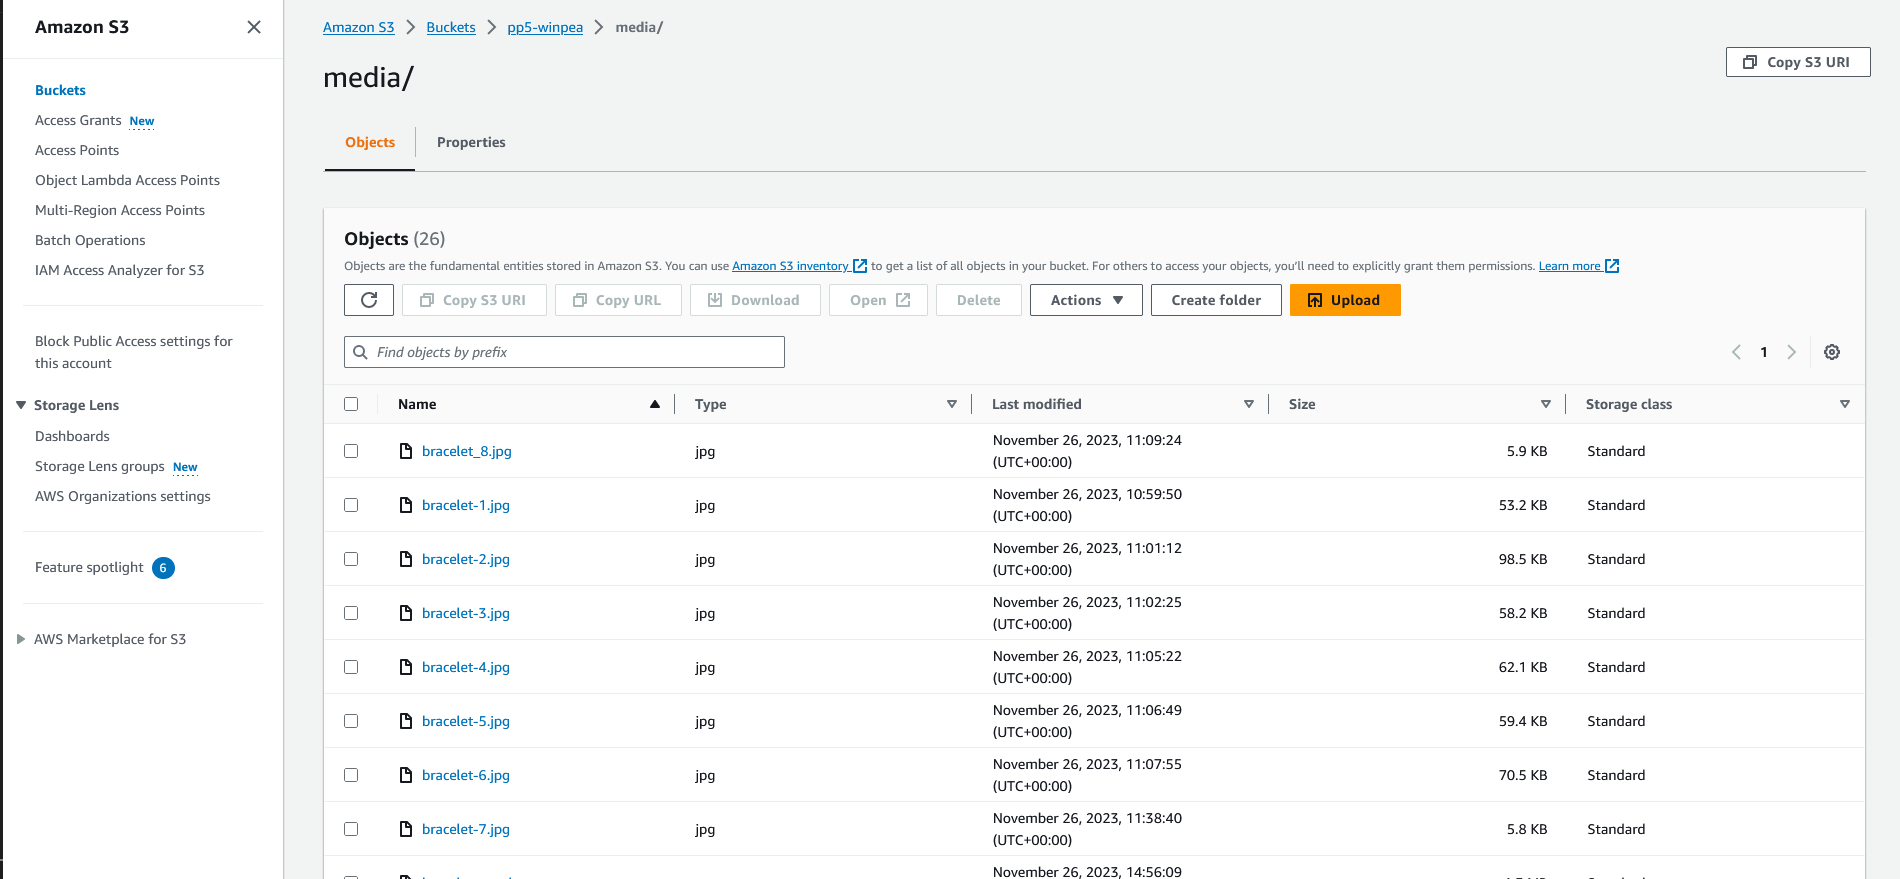Click the file icon beside bracelet-3.jpg
The image size is (1900, 879).
(x=406, y=613)
